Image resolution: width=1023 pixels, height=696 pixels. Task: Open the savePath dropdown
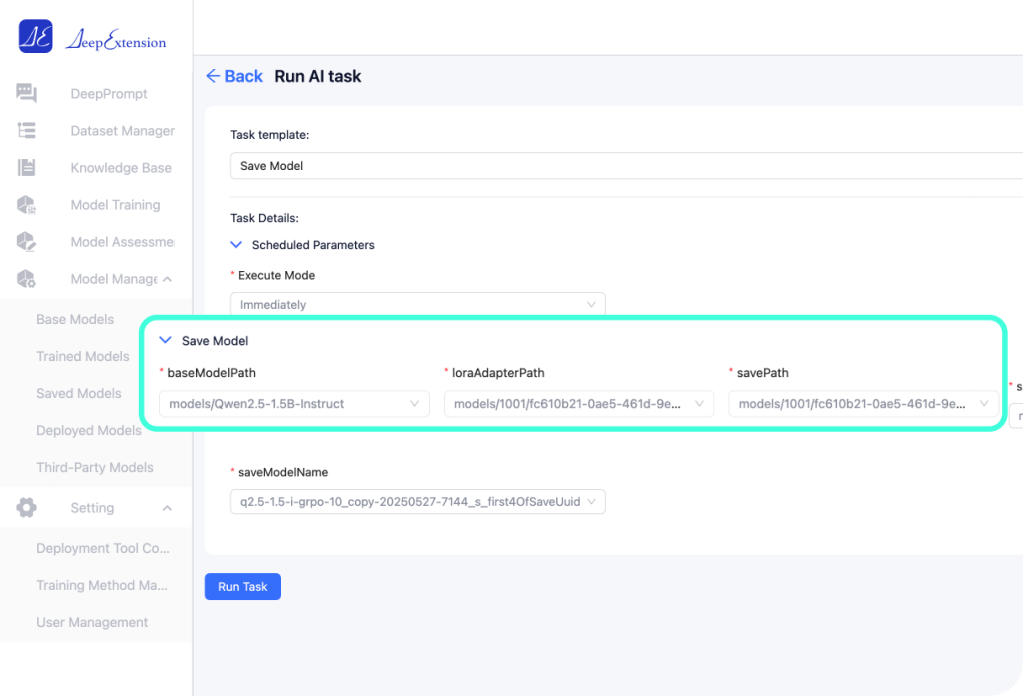863,404
